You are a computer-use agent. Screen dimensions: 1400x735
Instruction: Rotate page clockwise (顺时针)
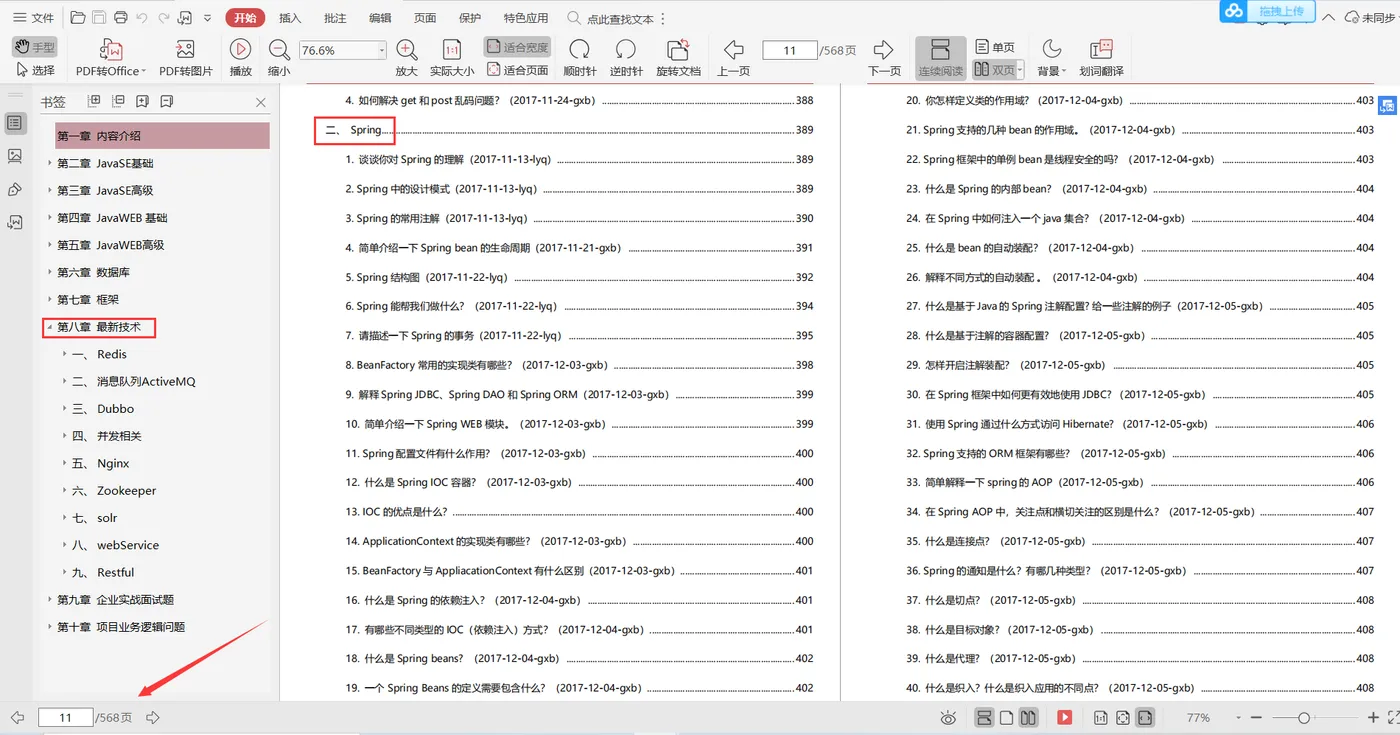(x=579, y=58)
